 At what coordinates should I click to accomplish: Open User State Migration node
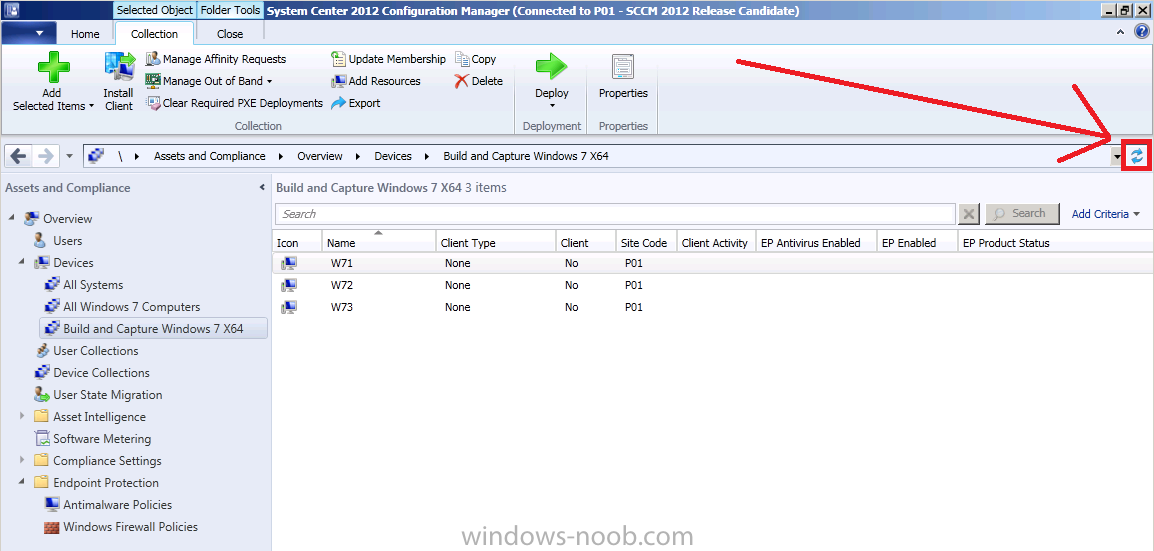click(107, 395)
